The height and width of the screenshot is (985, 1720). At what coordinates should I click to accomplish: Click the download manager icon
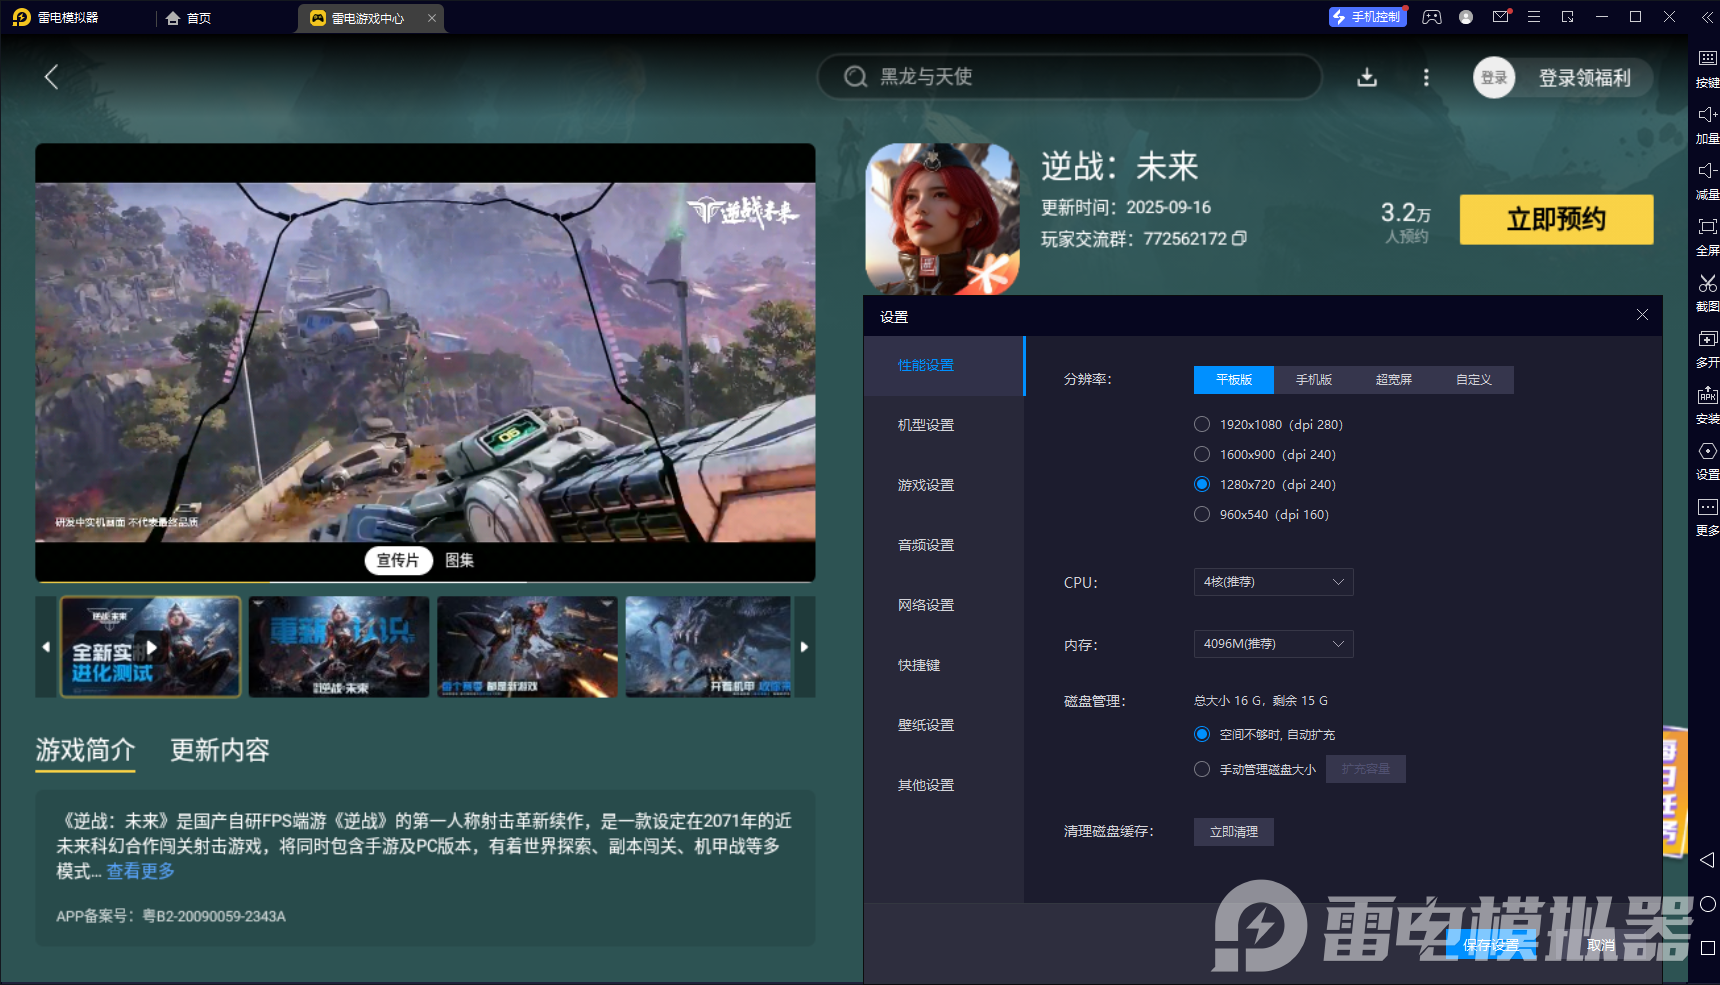[x=1367, y=78]
